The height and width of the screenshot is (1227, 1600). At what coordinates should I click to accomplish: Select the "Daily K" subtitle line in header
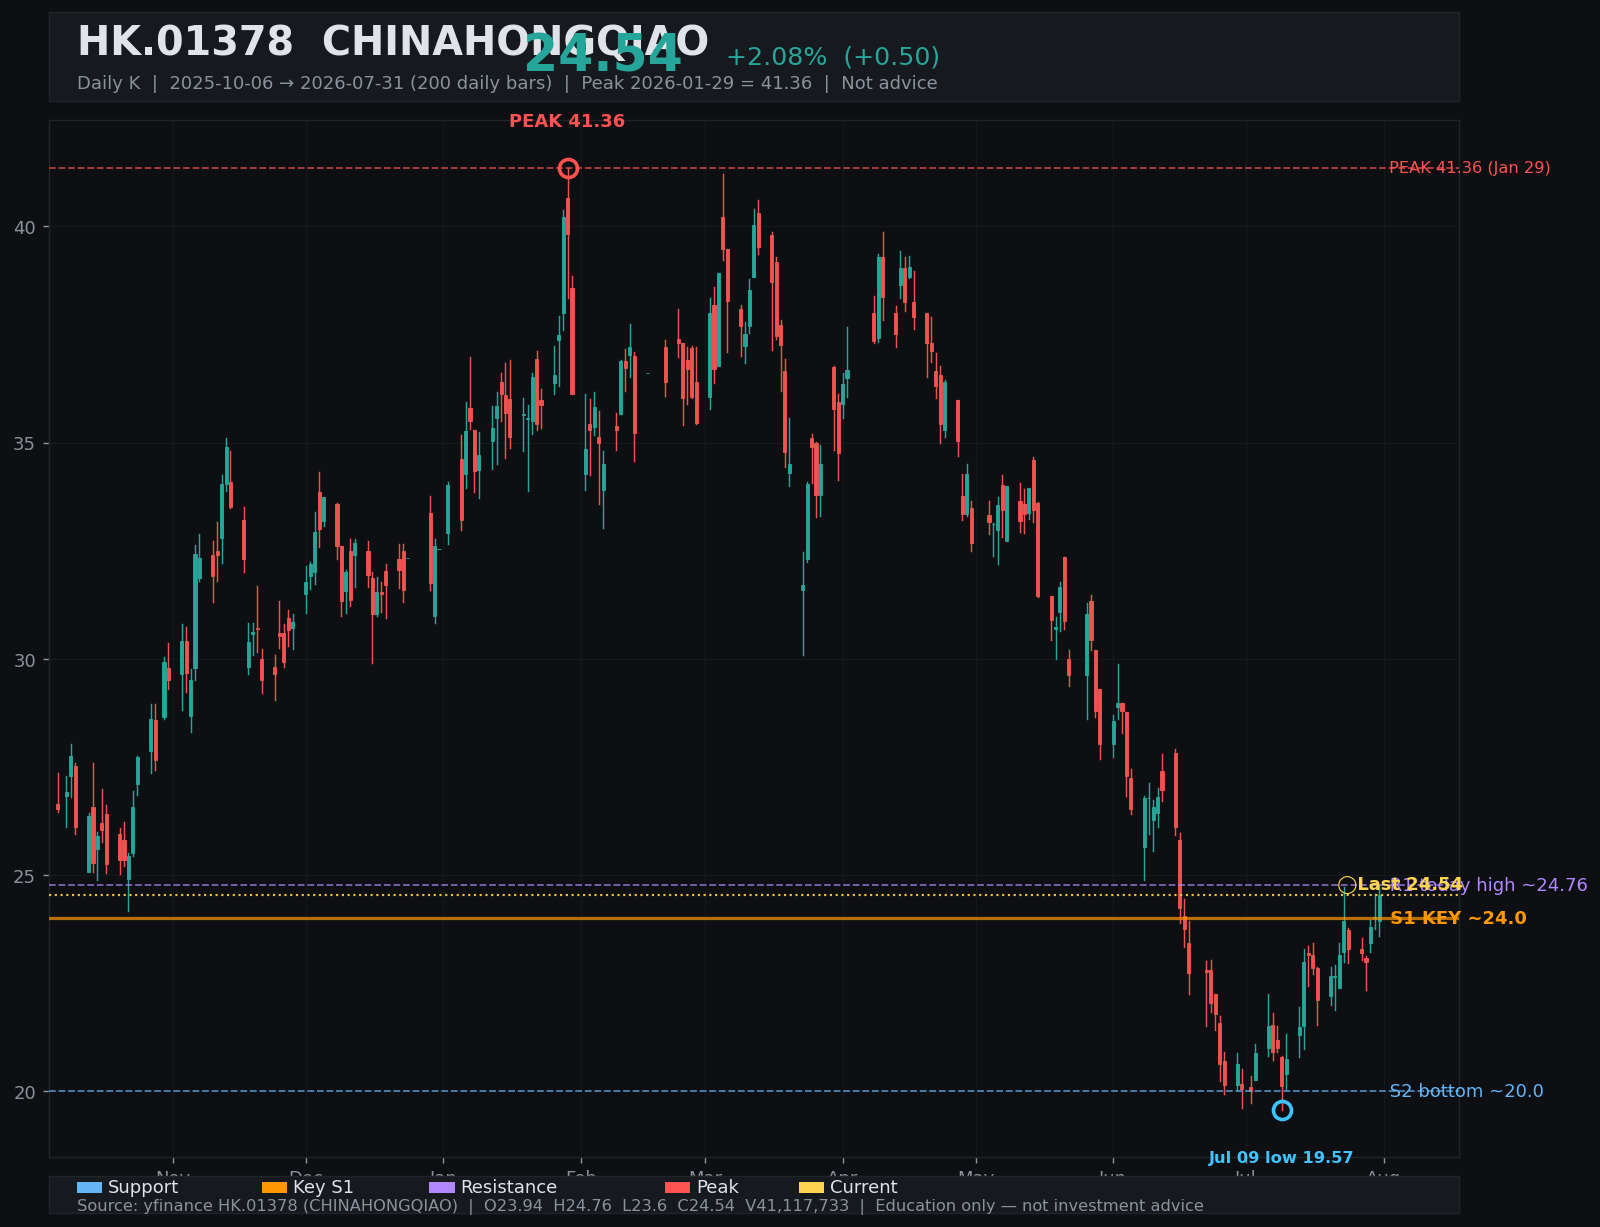click(x=507, y=83)
